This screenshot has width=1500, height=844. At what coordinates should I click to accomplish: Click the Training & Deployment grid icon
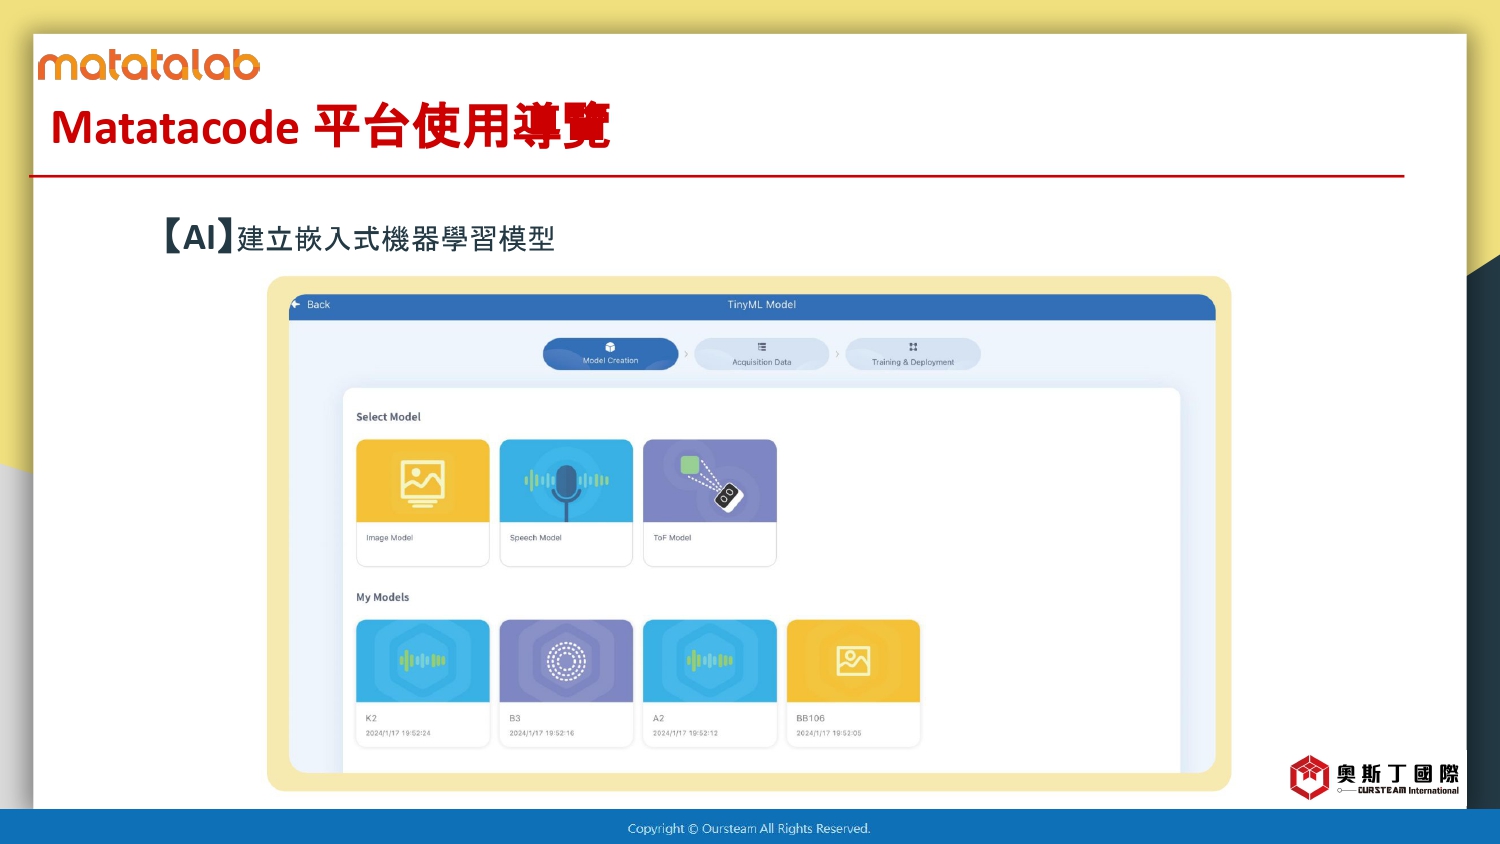(x=913, y=347)
